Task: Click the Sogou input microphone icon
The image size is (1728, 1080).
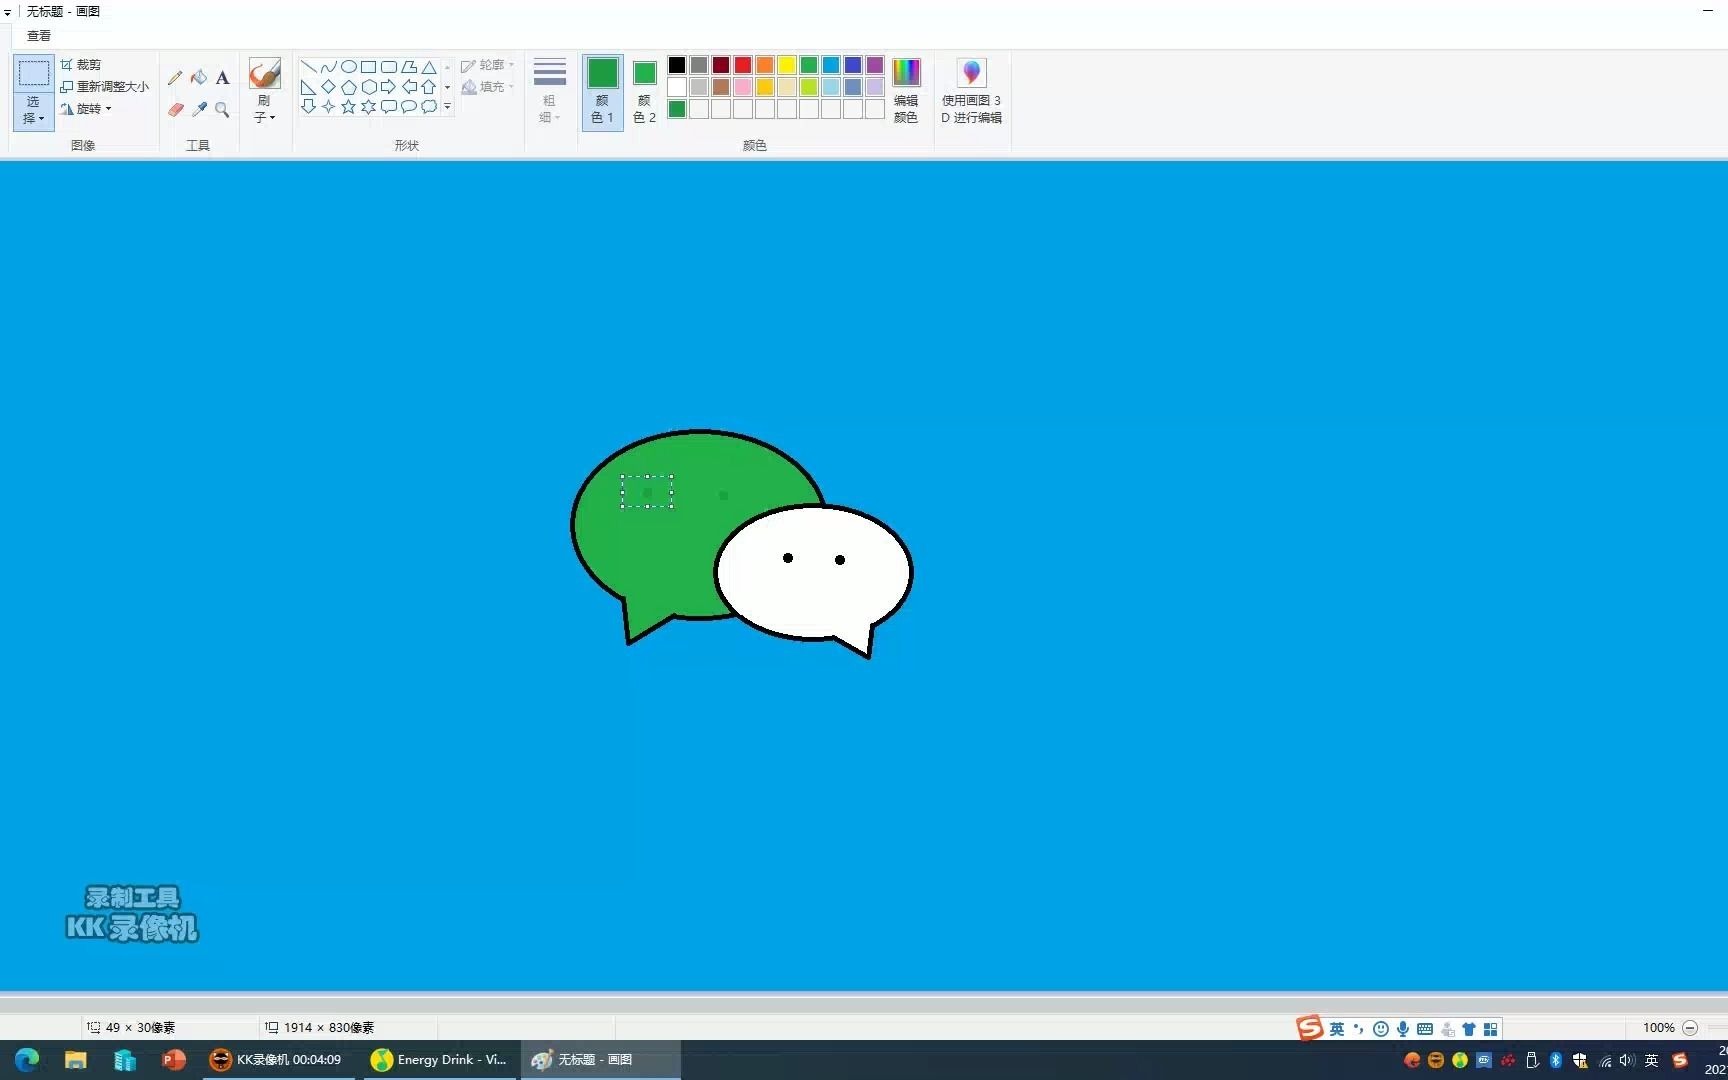Action: [1403, 1029]
